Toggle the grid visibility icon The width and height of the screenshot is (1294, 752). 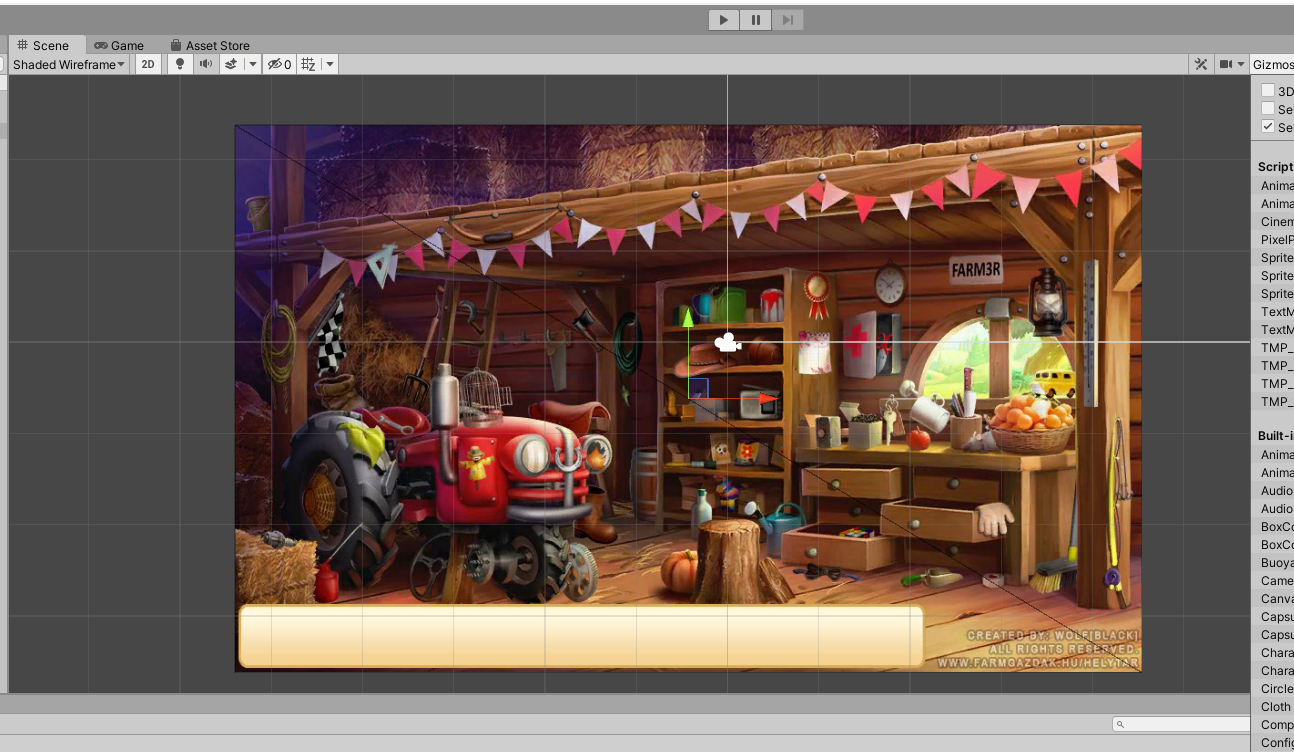tap(308, 64)
